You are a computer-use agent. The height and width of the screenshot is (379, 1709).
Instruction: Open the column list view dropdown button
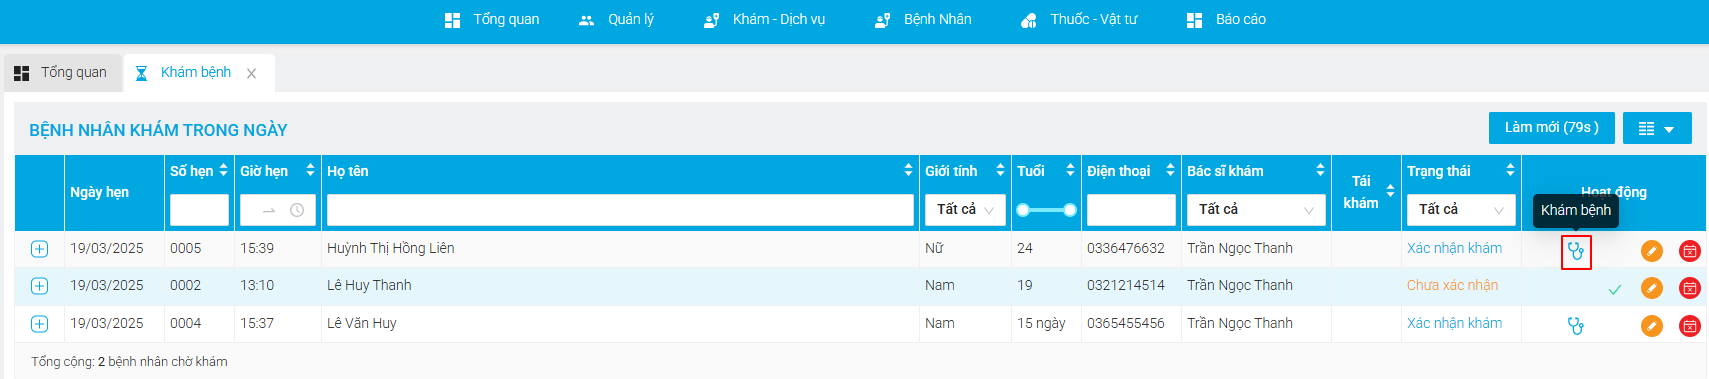point(1657,128)
